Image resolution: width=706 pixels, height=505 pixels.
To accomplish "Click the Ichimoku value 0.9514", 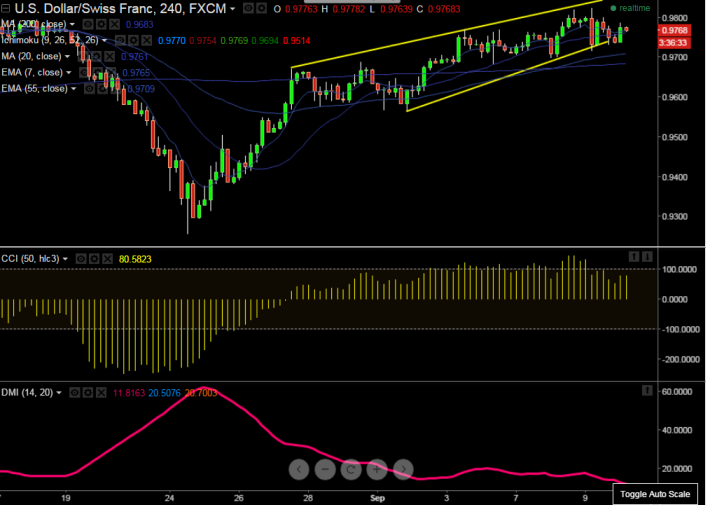I will tap(297, 41).
